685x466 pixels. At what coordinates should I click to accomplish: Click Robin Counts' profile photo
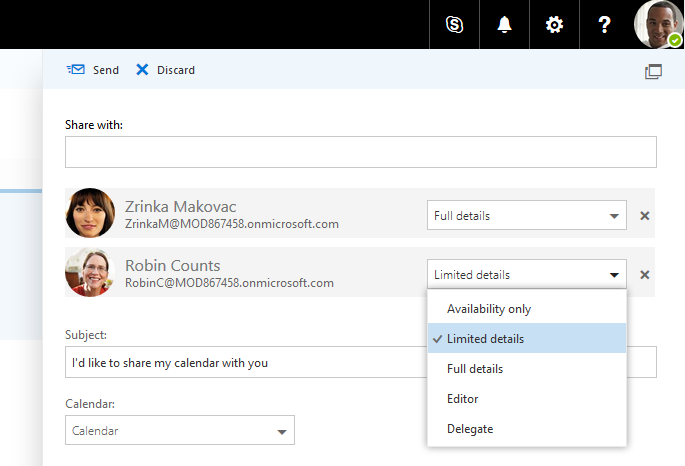pos(90,272)
